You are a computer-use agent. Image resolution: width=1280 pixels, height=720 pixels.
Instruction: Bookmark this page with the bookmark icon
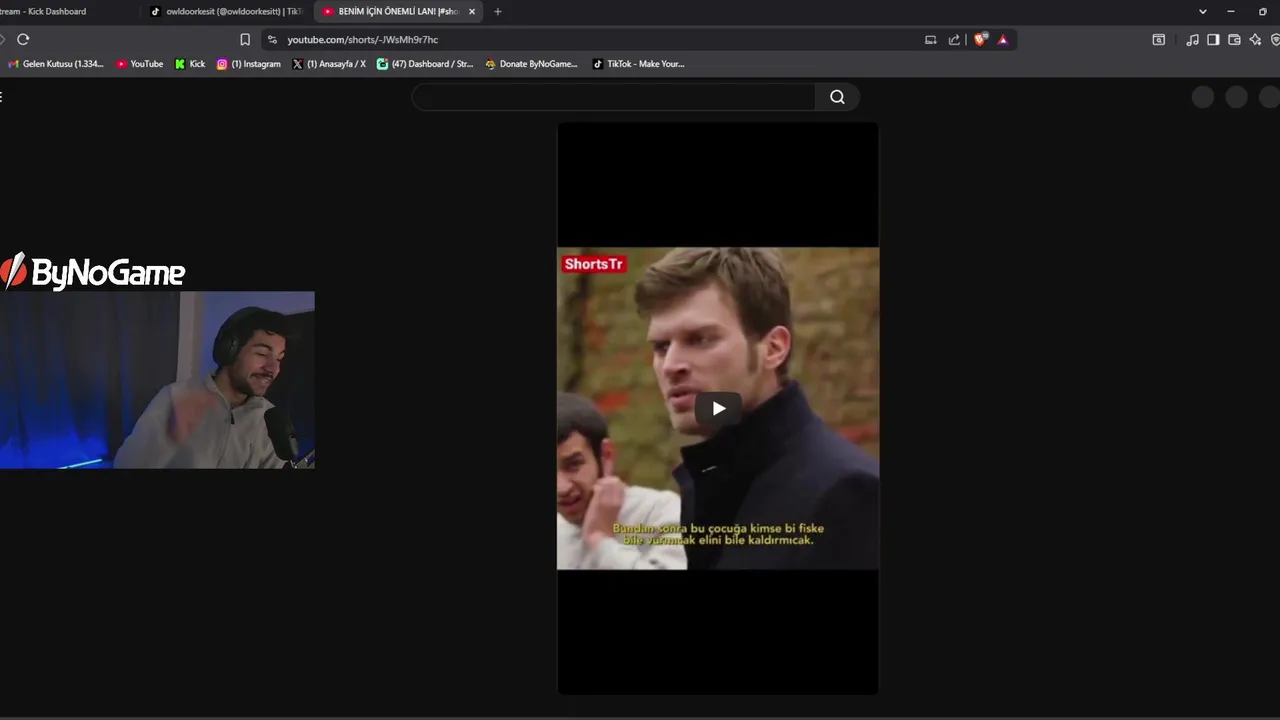[x=245, y=39]
